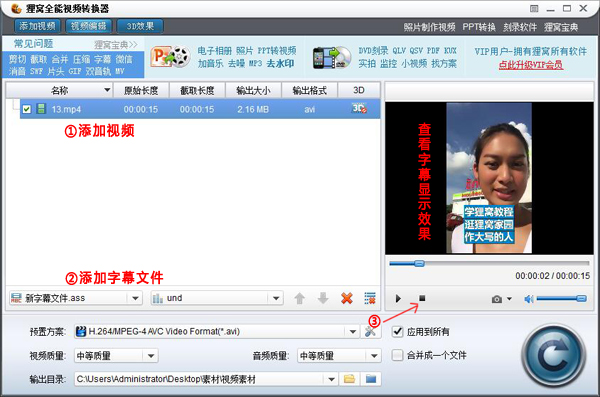Viewport: 600px width, 397px height.
Task: Open preset settings with the wrench icon
Action: (x=370, y=332)
